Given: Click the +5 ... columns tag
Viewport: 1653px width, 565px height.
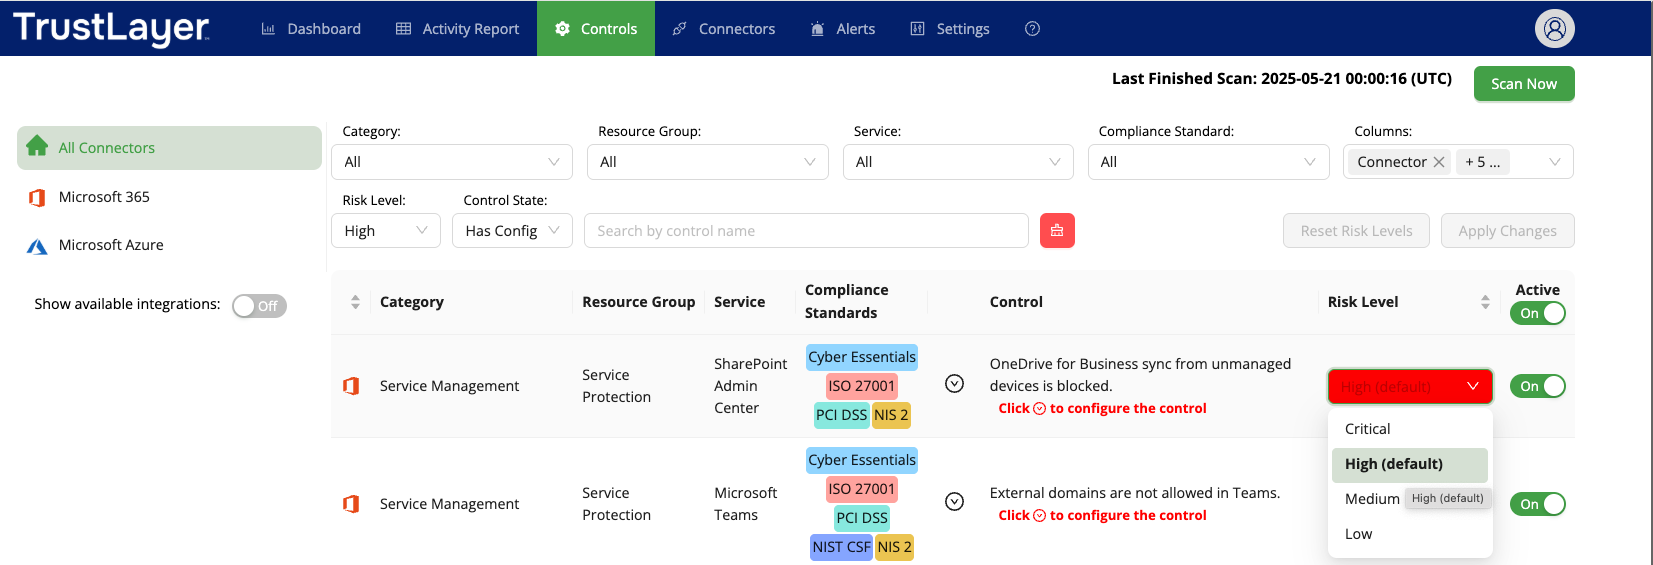Looking at the screenshot, I should coord(1483,162).
